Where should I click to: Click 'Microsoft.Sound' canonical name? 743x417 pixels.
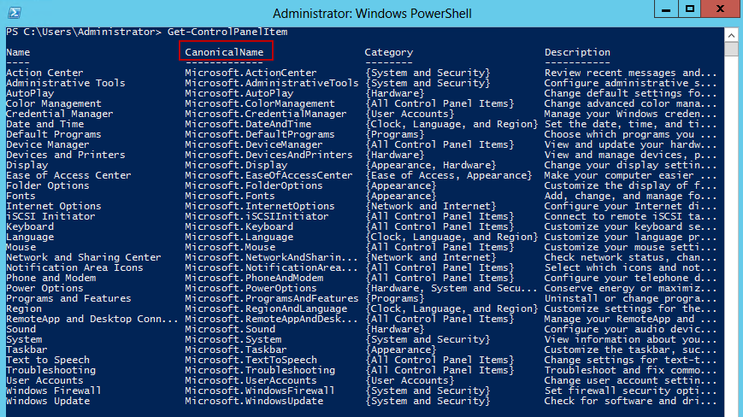(x=230, y=329)
